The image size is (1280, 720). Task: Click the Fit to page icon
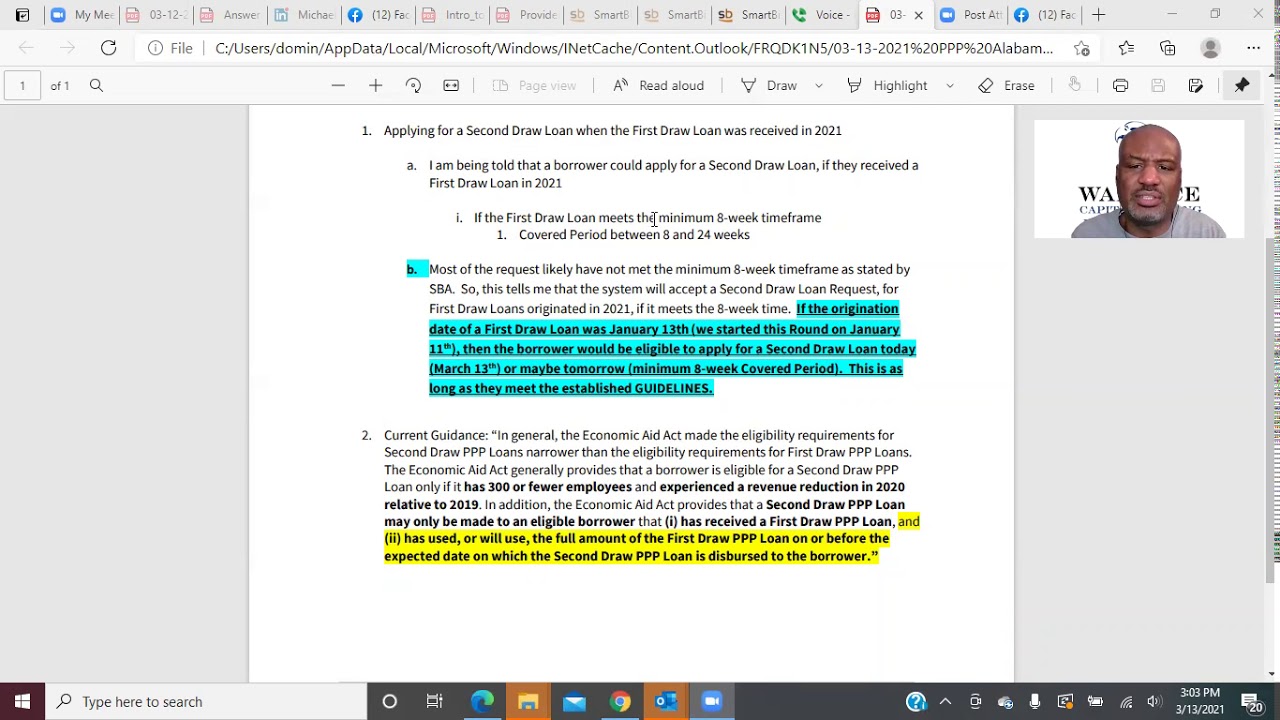451,86
